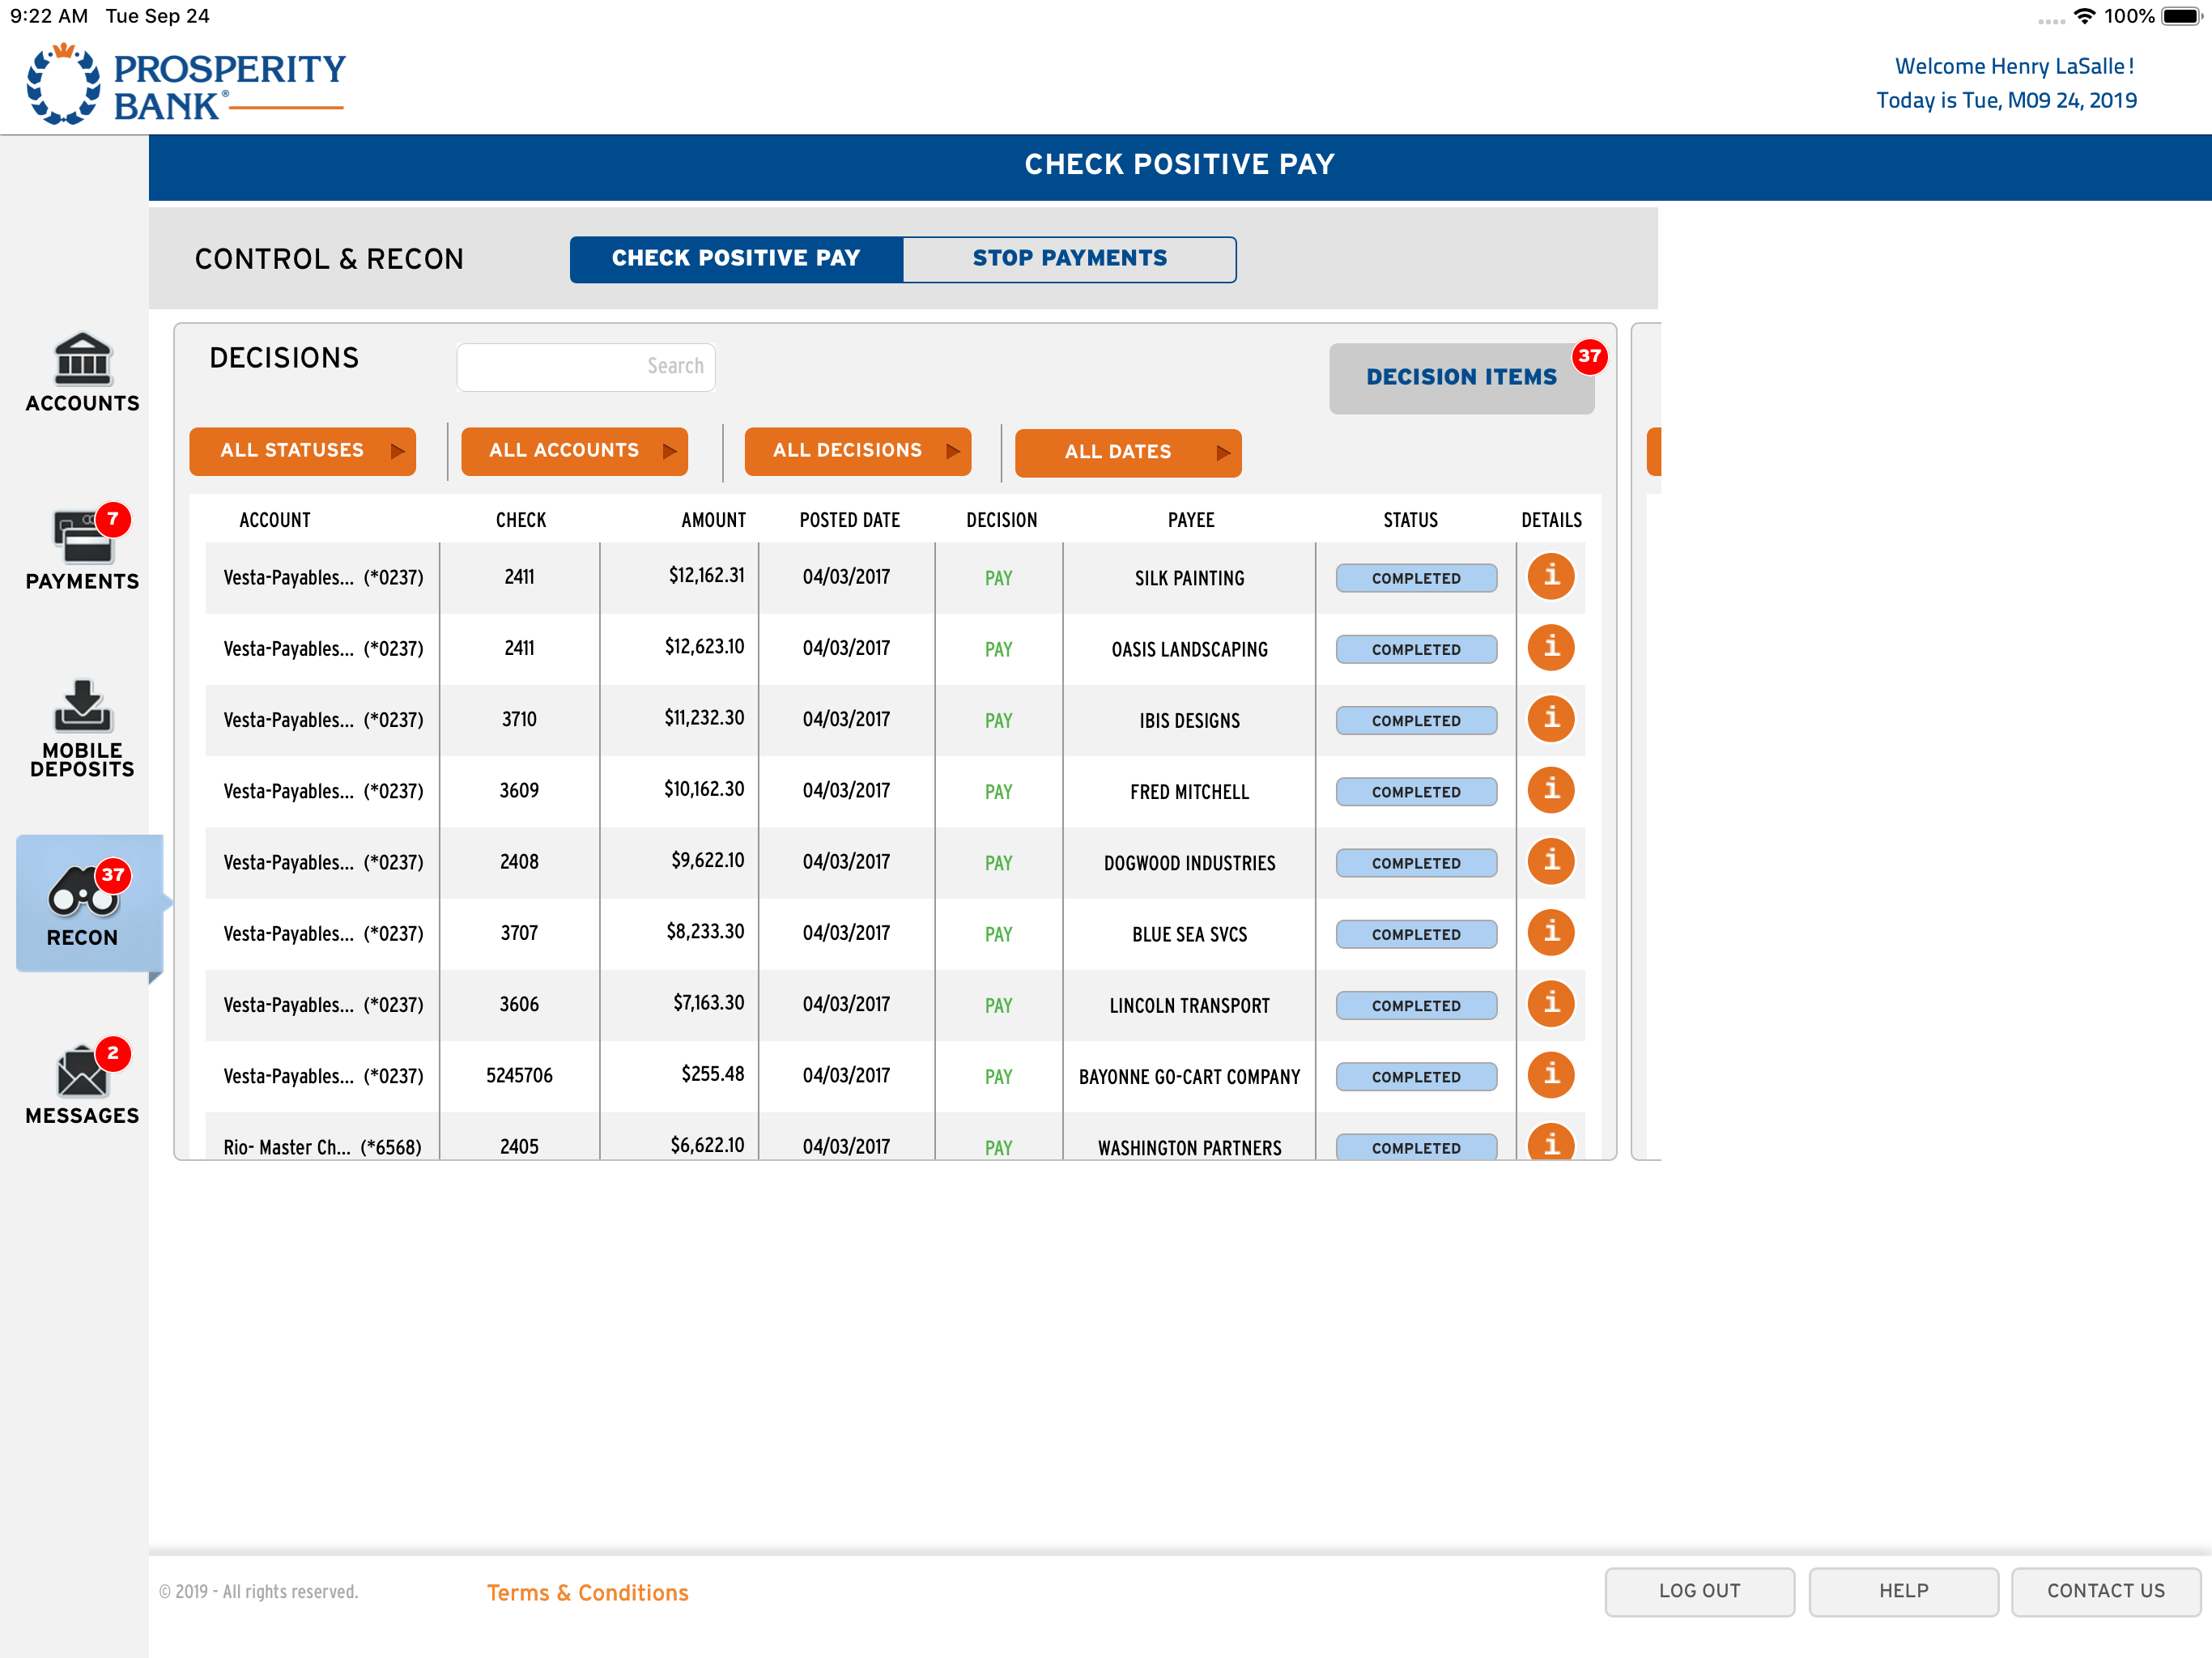Click Completed status for Dogwood Industries

click(x=1416, y=862)
